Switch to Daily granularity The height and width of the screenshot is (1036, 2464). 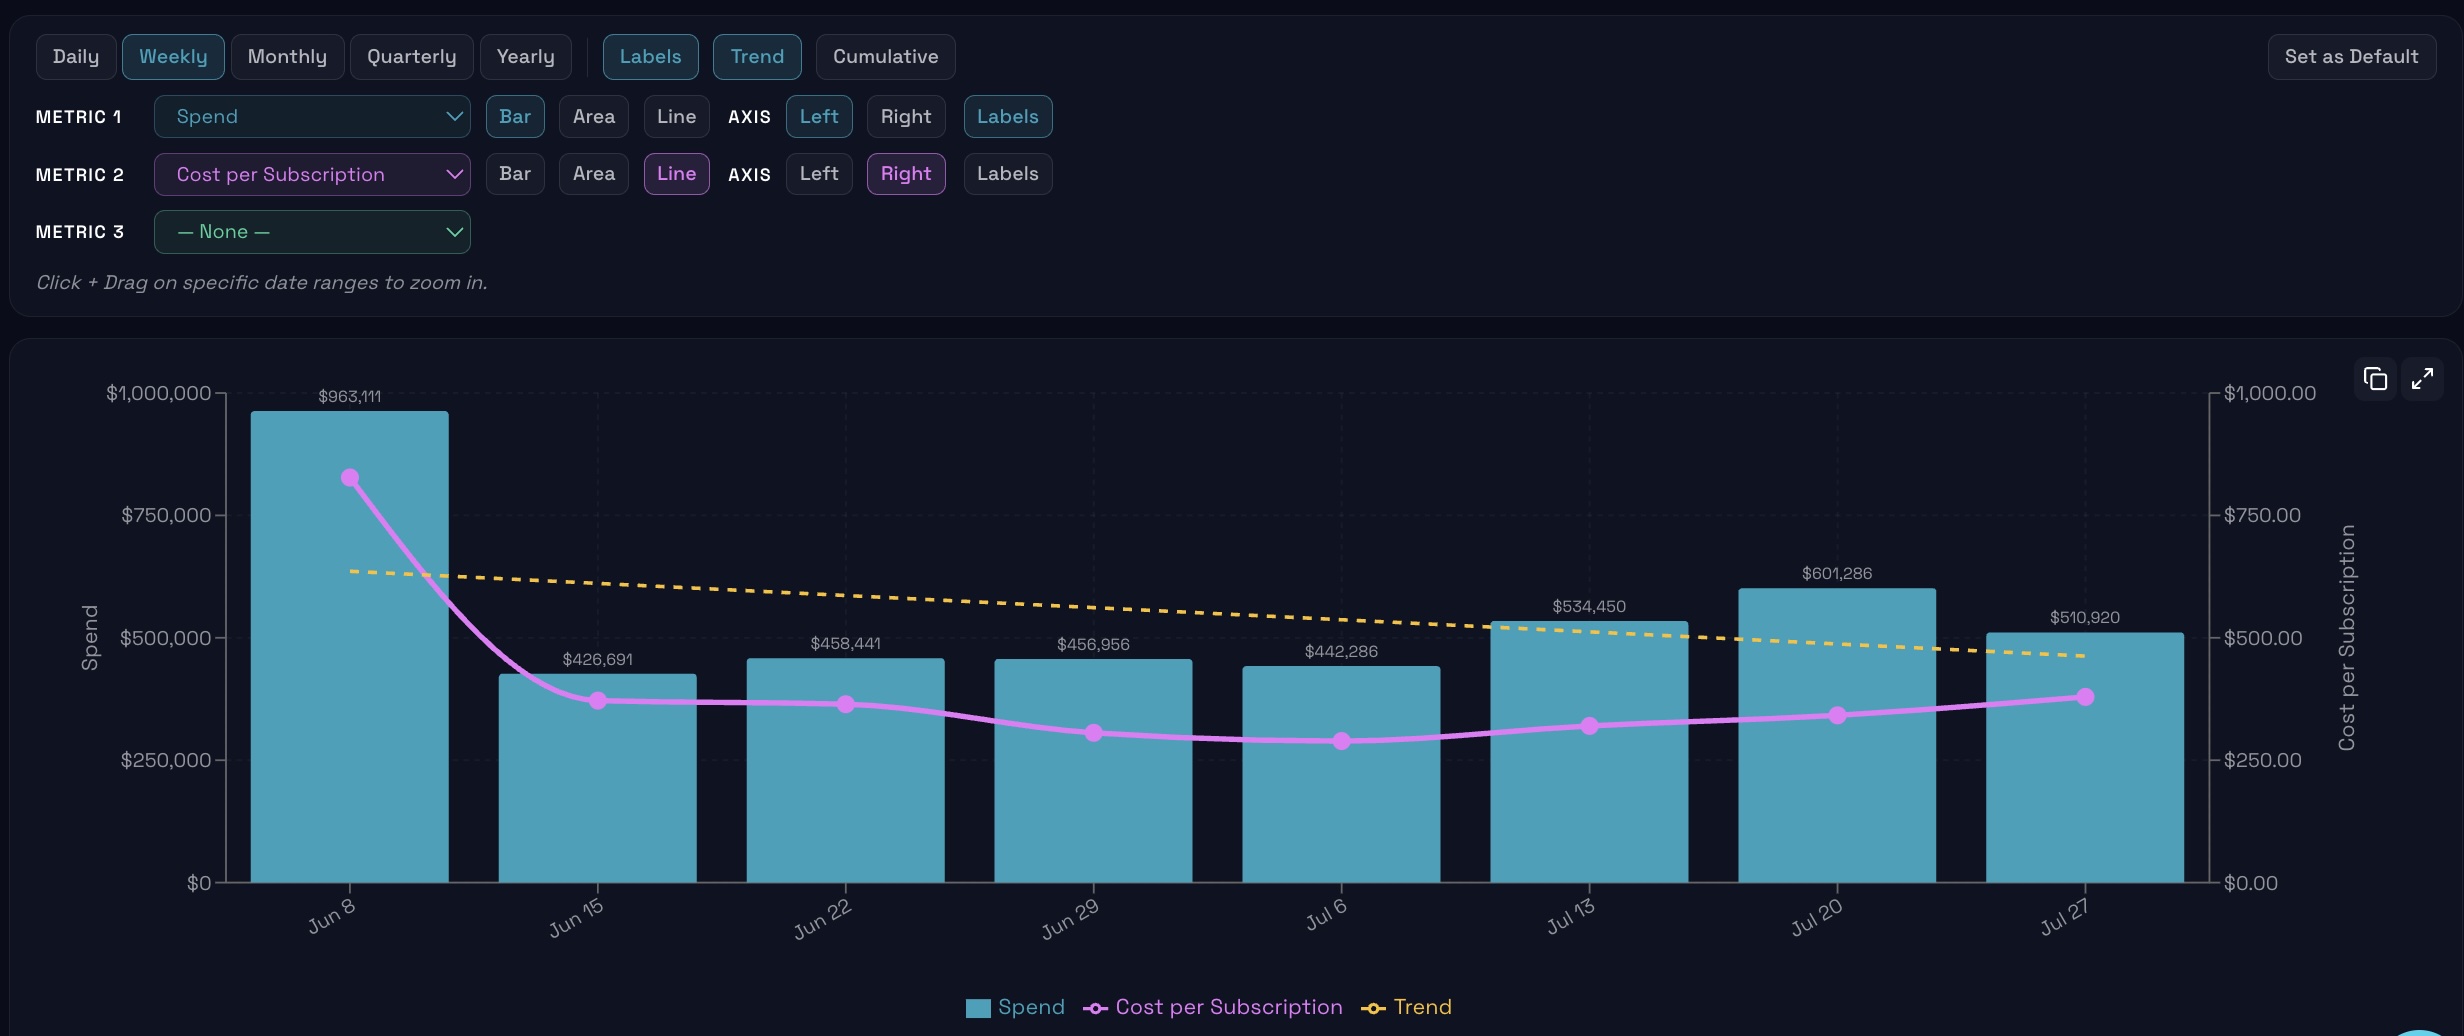point(76,57)
